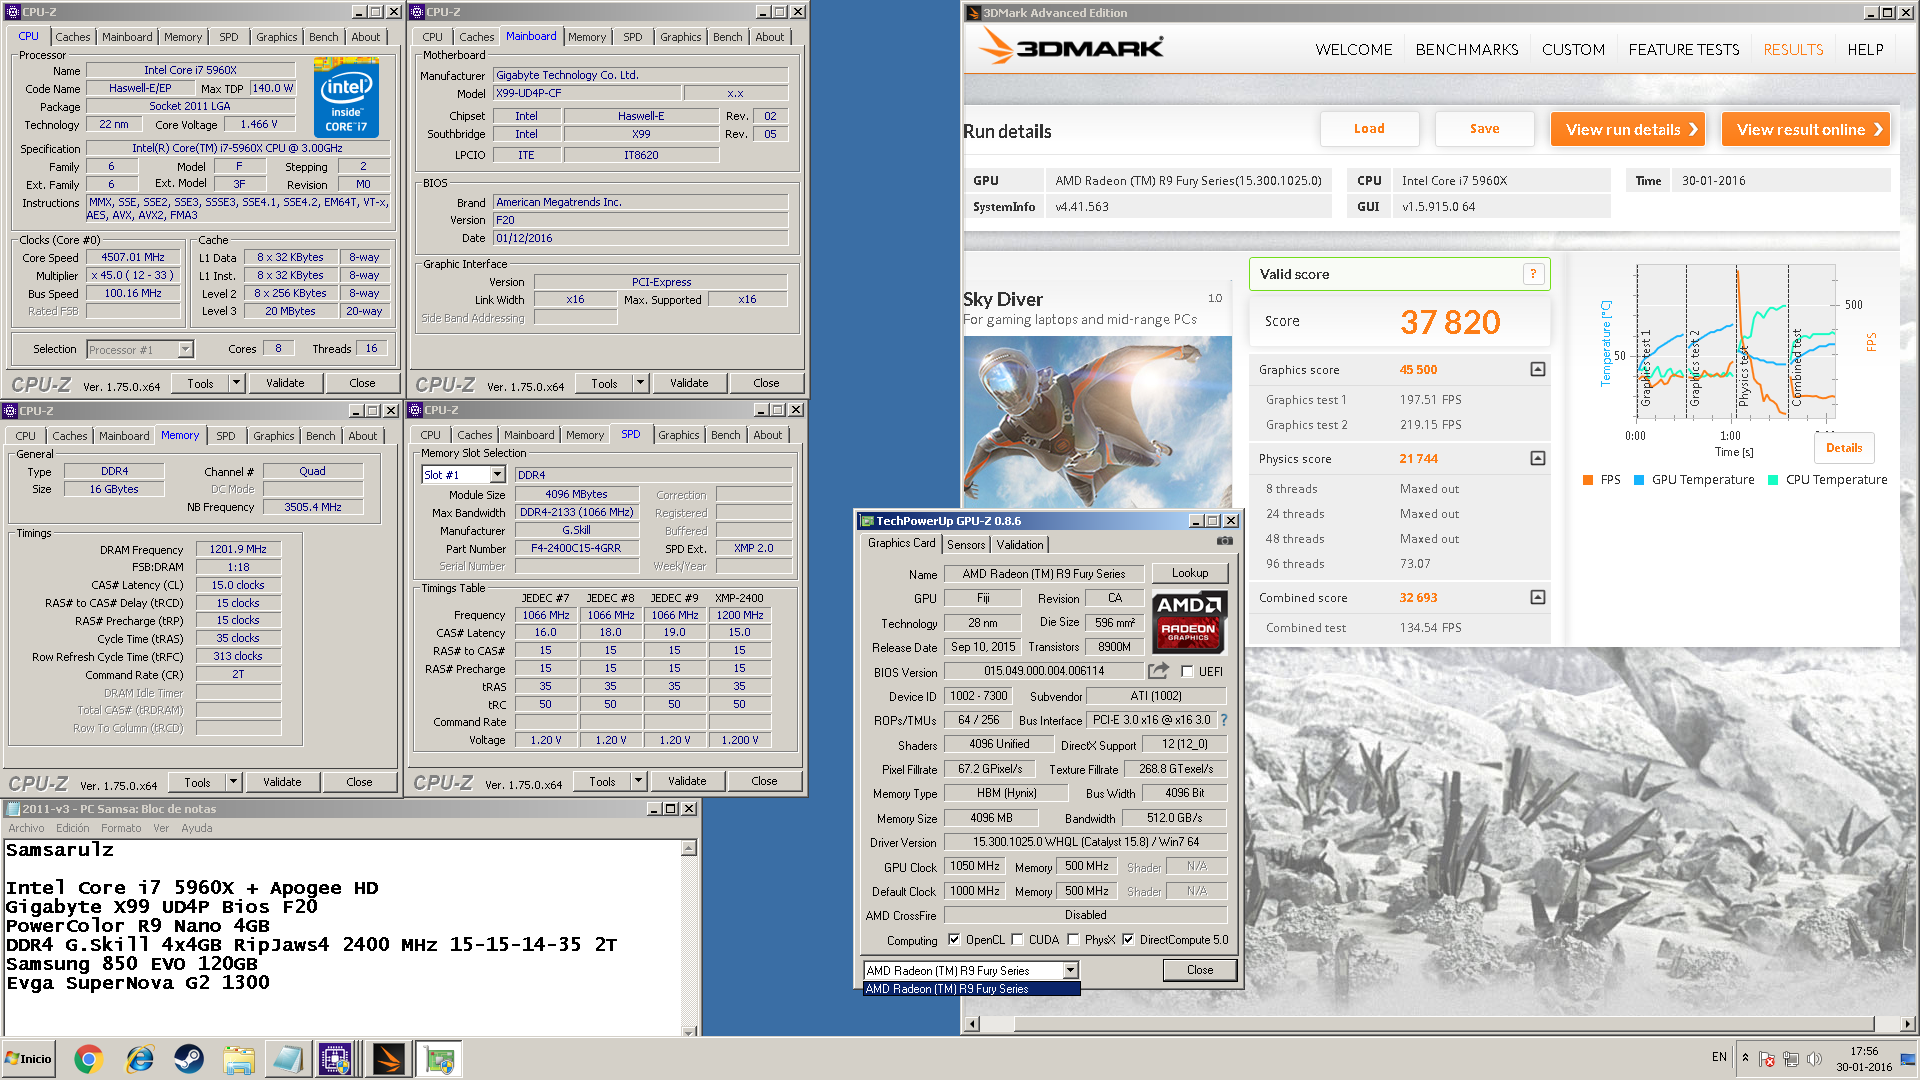The width and height of the screenshot is (1920, 1080).
Task: Open Windows Explorer from the taskbar
Action: pos(239,1059)
